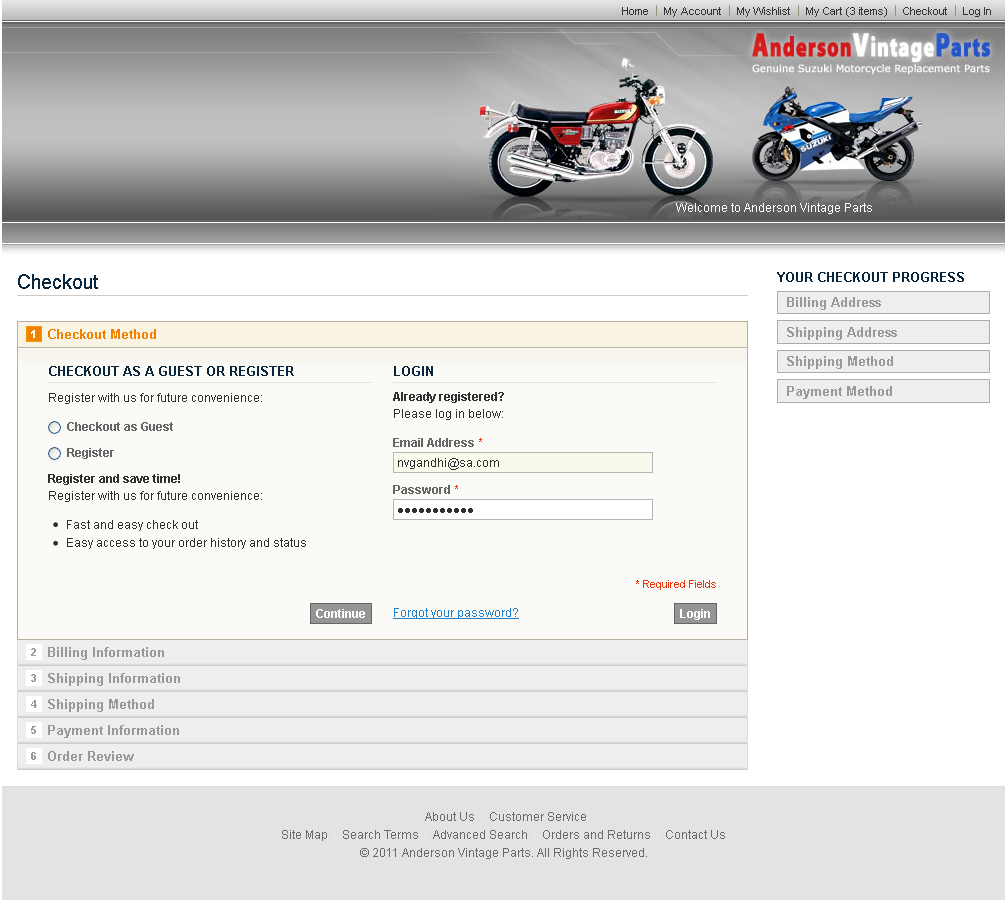
Task: Click 'Easy access to your order history' bullet
Action: pyautogui.click(x=186, y=543)
